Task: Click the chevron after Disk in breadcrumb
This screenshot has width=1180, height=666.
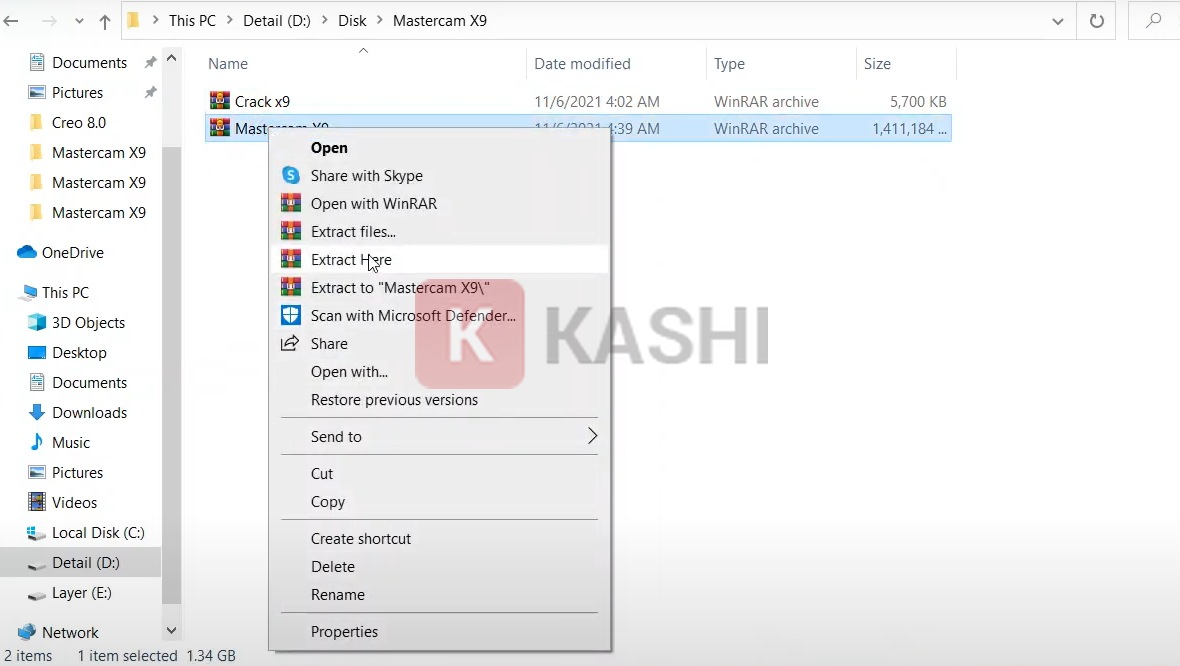Action: coord(380,21)
